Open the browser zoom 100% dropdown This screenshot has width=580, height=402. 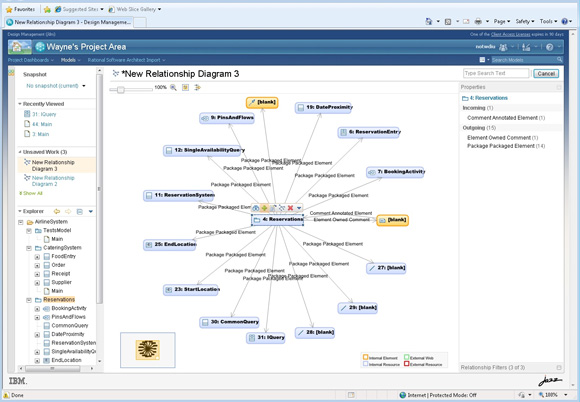point(566,395)
